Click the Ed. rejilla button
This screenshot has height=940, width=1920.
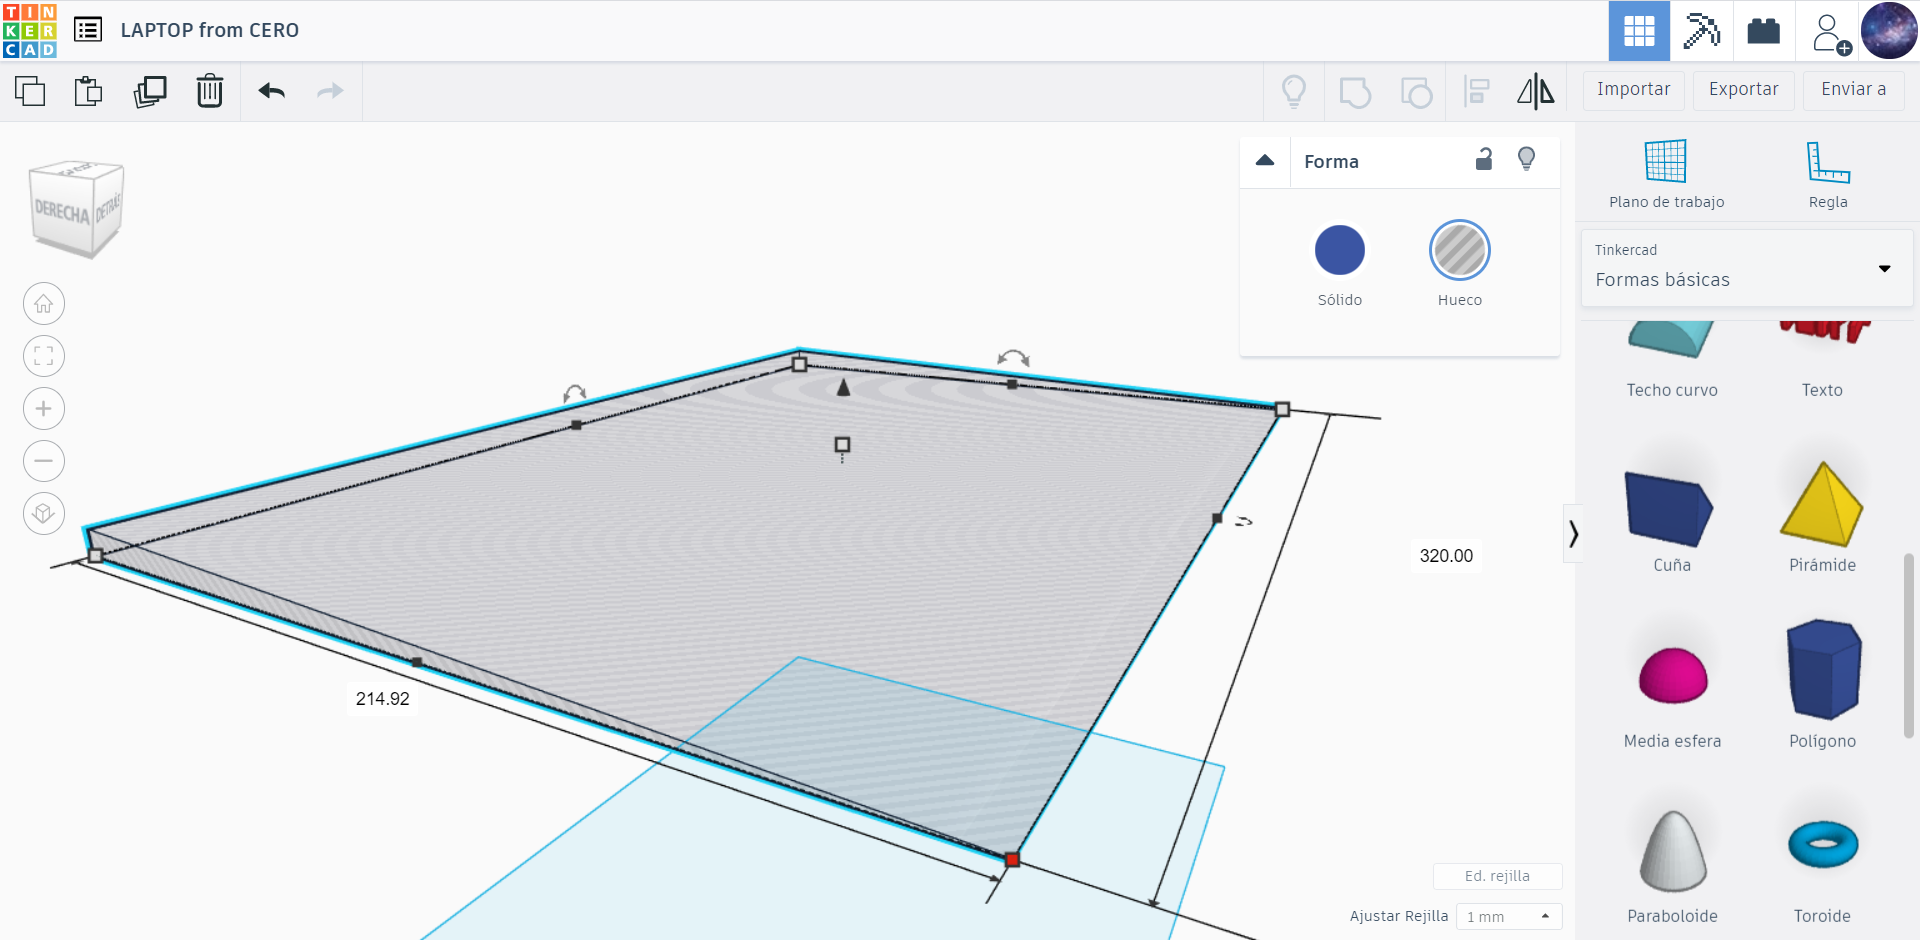tap(1497, 876)
